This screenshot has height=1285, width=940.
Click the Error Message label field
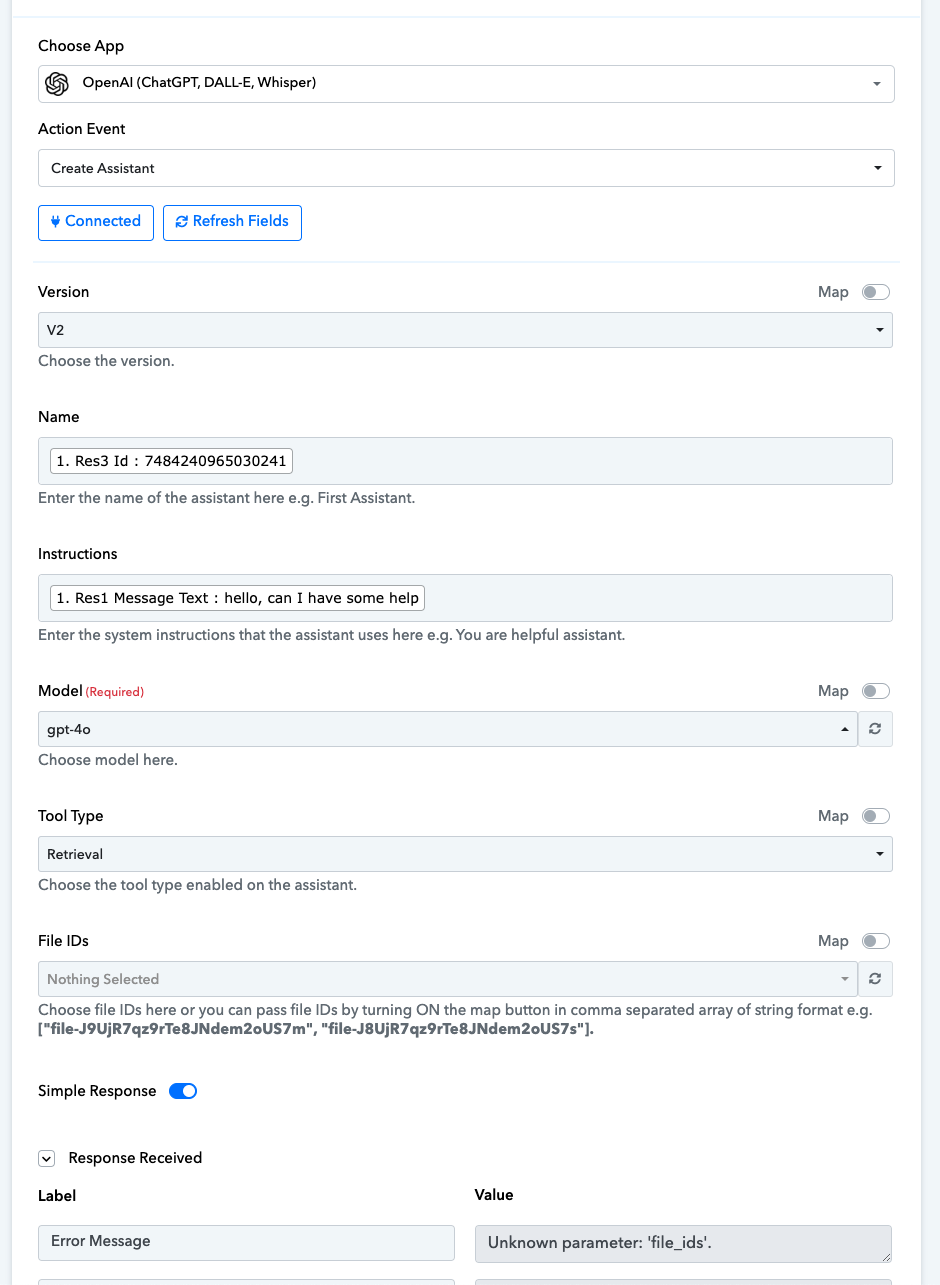tap(246, 1242)
